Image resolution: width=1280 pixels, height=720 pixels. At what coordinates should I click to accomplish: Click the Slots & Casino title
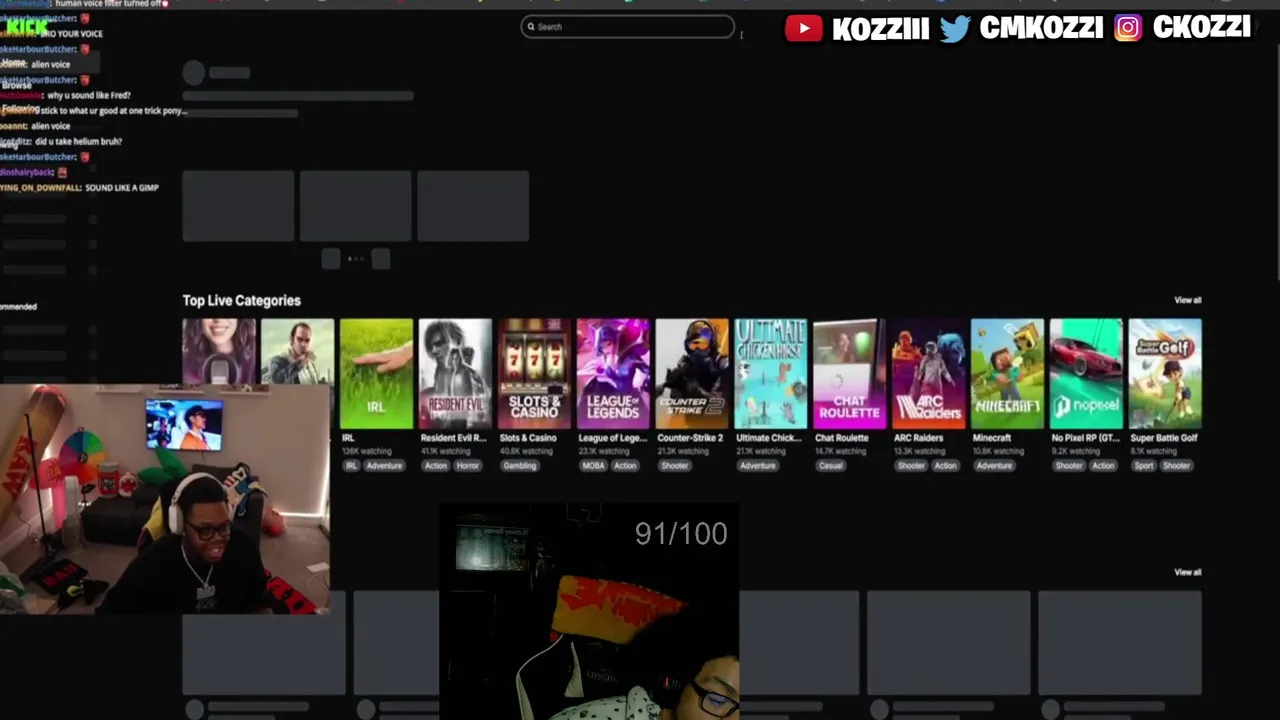[528, 438]
